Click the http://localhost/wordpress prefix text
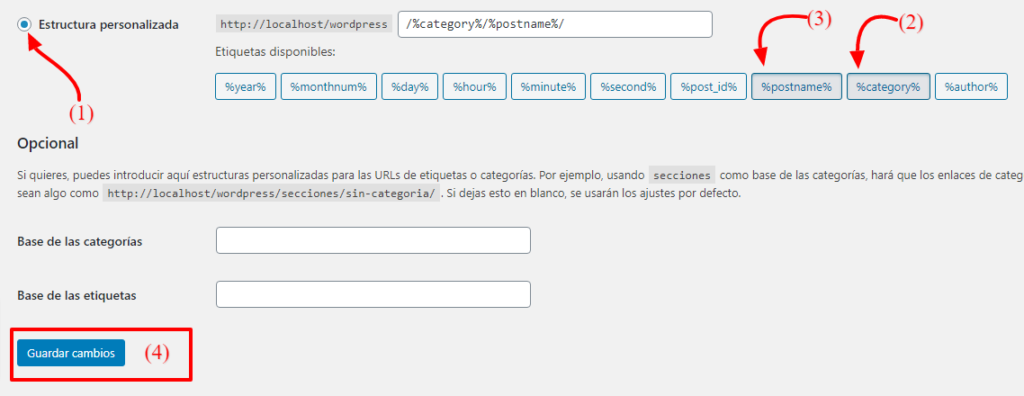The width and height of the screenshot is (1024, 396). (x=304, y=25)
